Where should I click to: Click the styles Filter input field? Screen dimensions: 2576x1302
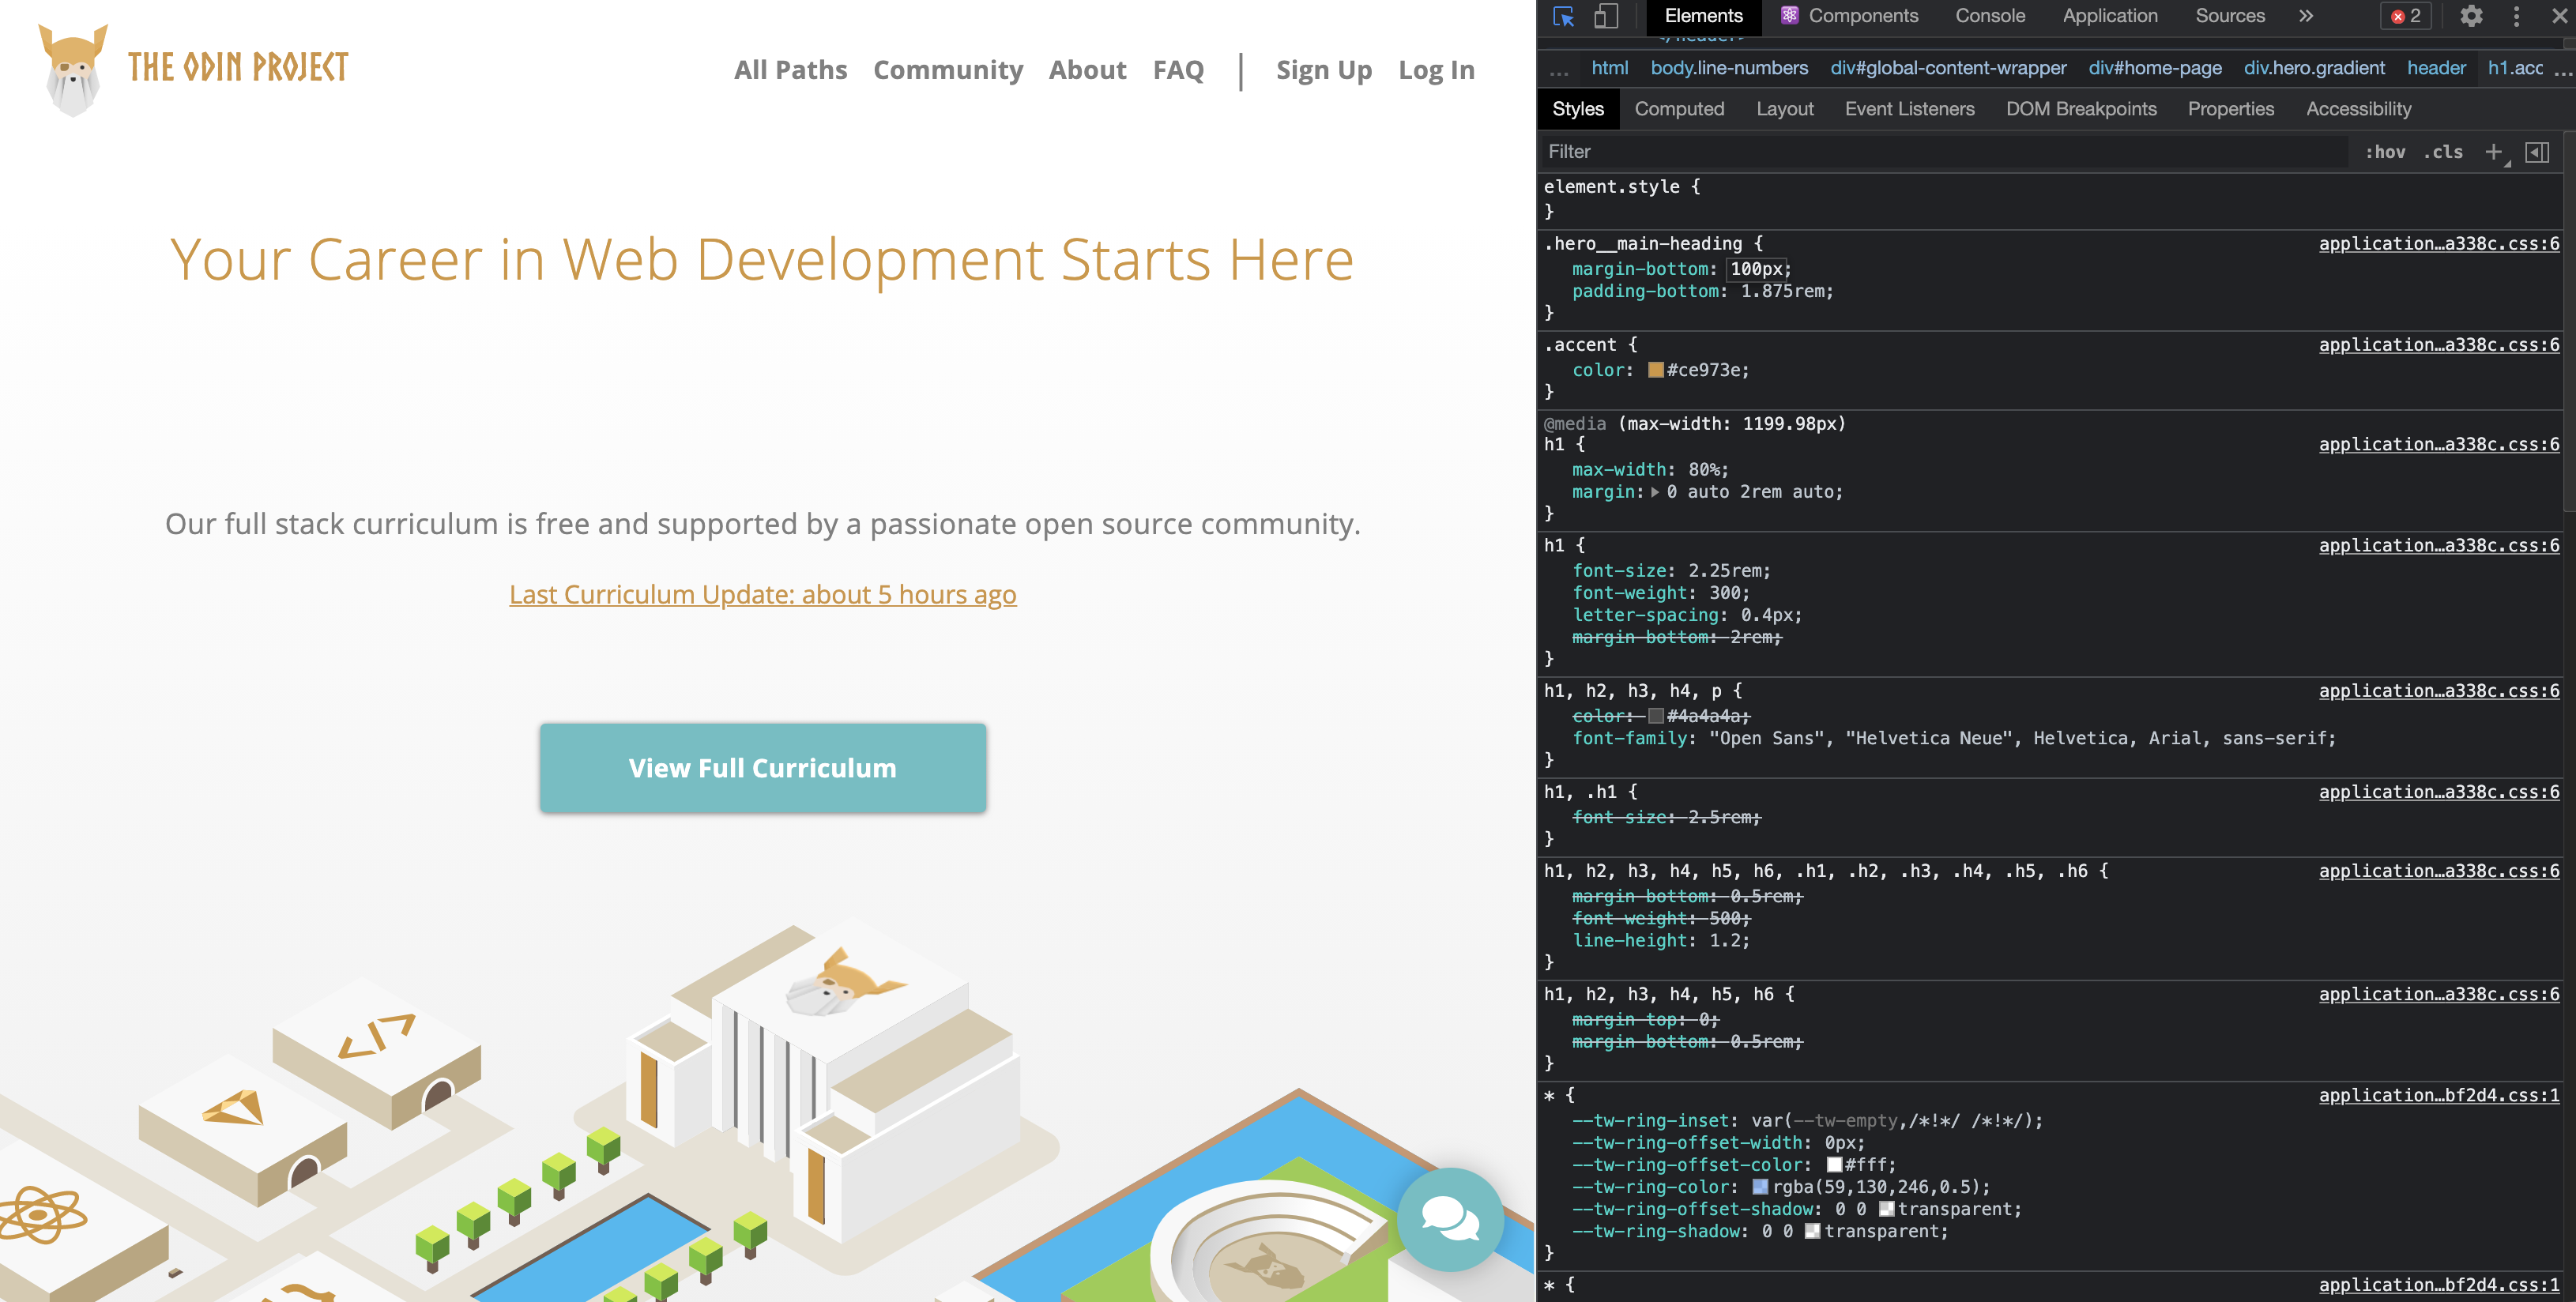1940,152
